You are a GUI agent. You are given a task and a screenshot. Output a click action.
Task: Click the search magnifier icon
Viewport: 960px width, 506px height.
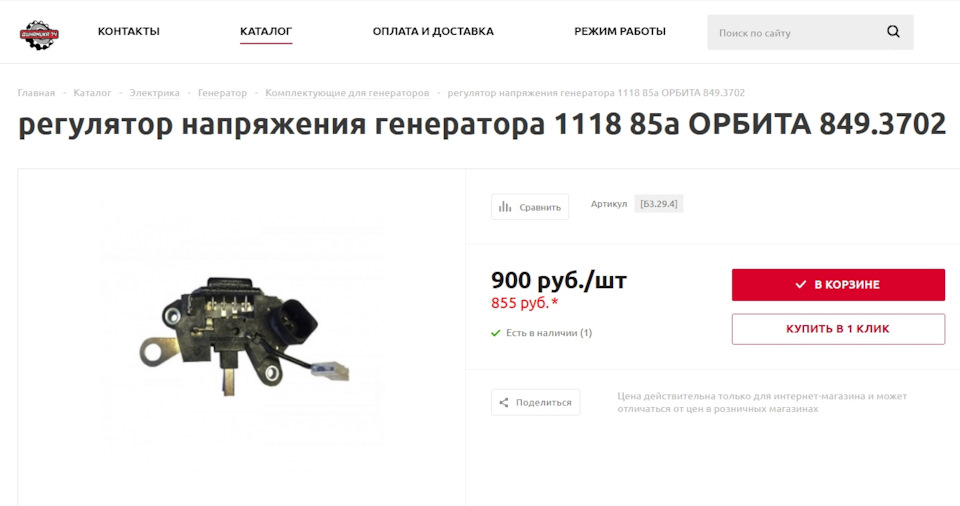[893, 32]
